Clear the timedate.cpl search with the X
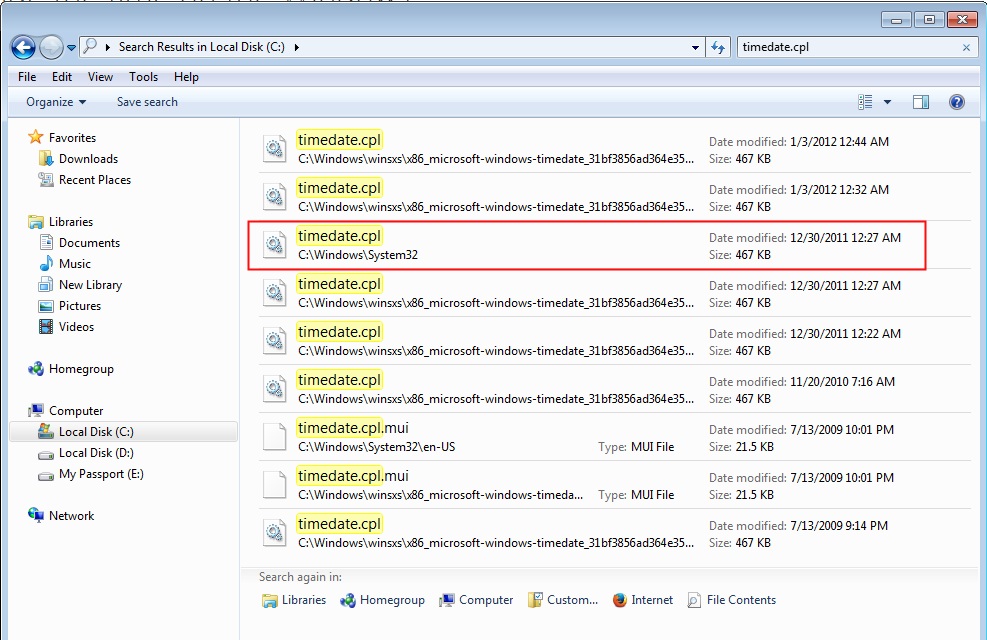This screenshot has height=640, width=987. click(966, 48)
